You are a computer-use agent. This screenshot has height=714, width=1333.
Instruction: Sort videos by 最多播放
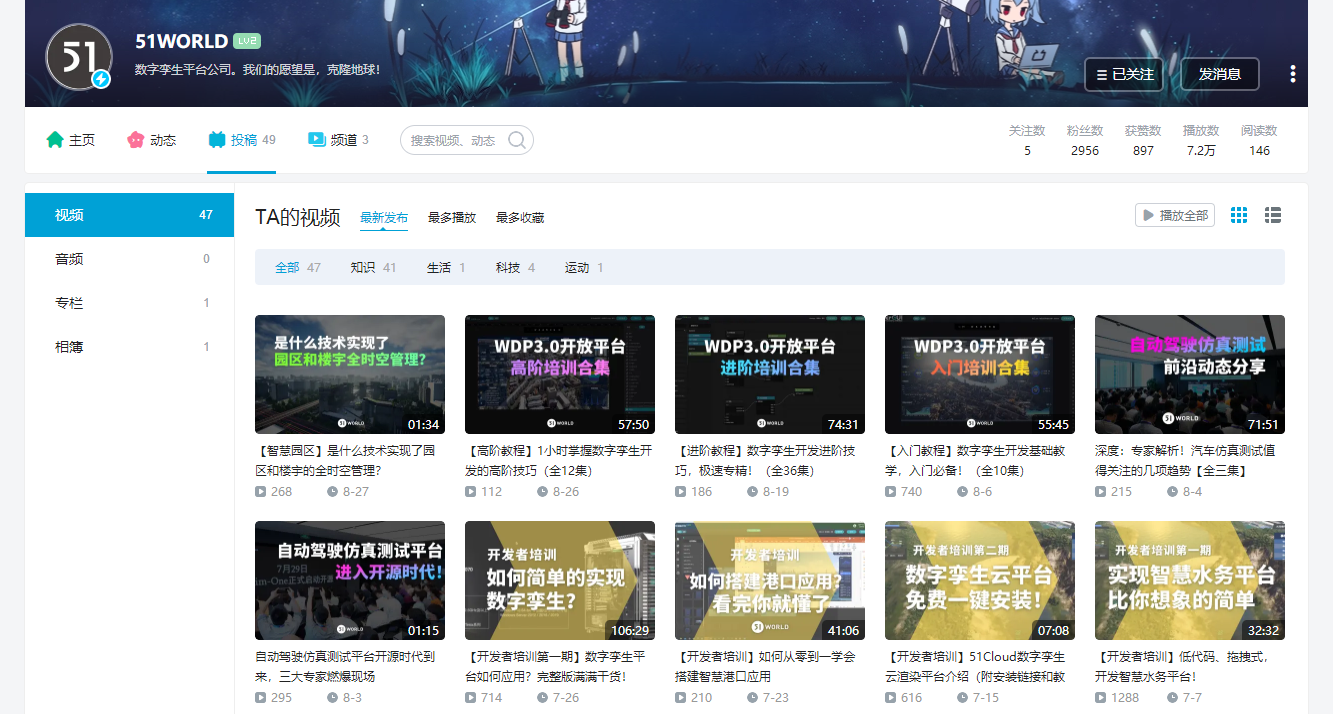(x=452, y=218)
